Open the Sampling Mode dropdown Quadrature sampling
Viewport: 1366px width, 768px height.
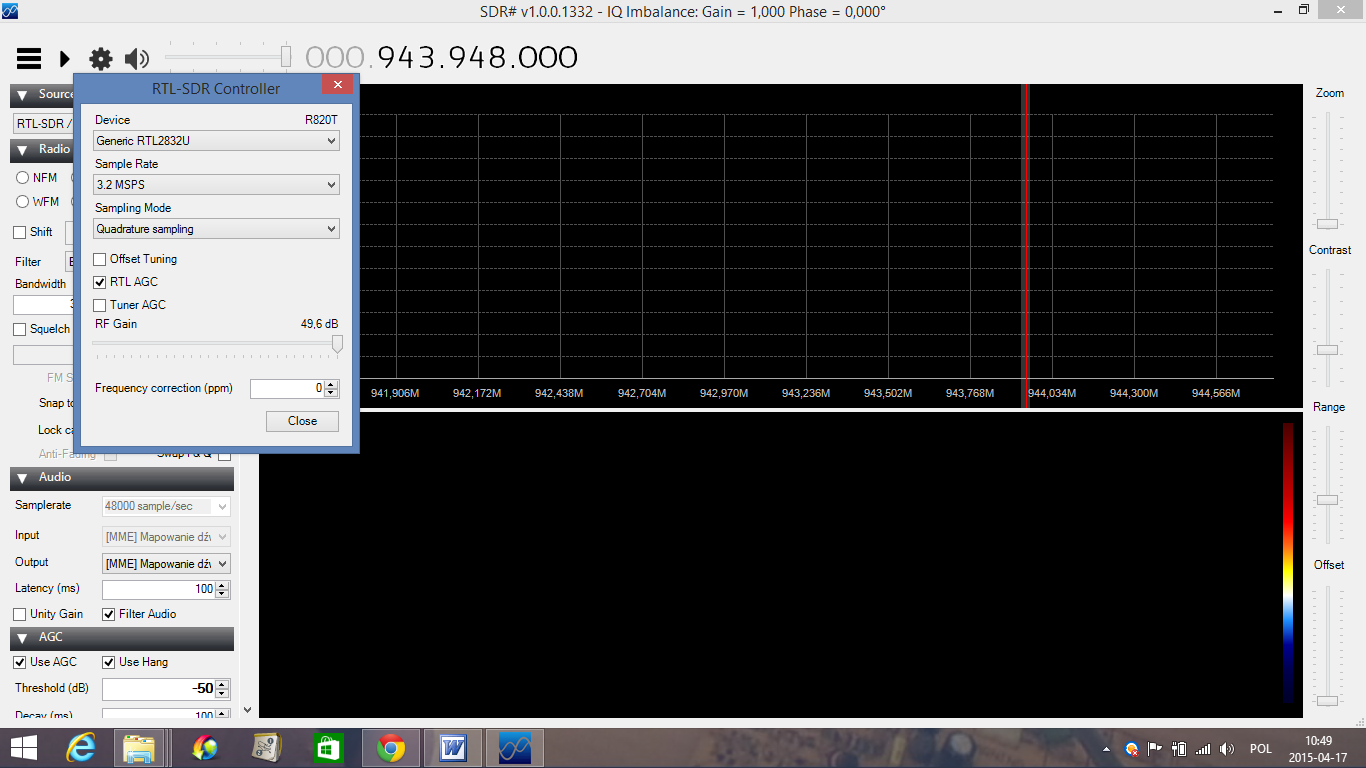[x=217, y=229]
